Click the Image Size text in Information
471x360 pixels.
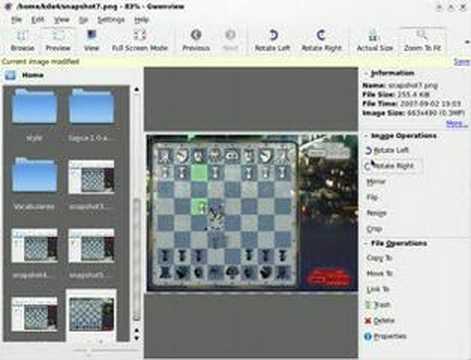point(414,113)
